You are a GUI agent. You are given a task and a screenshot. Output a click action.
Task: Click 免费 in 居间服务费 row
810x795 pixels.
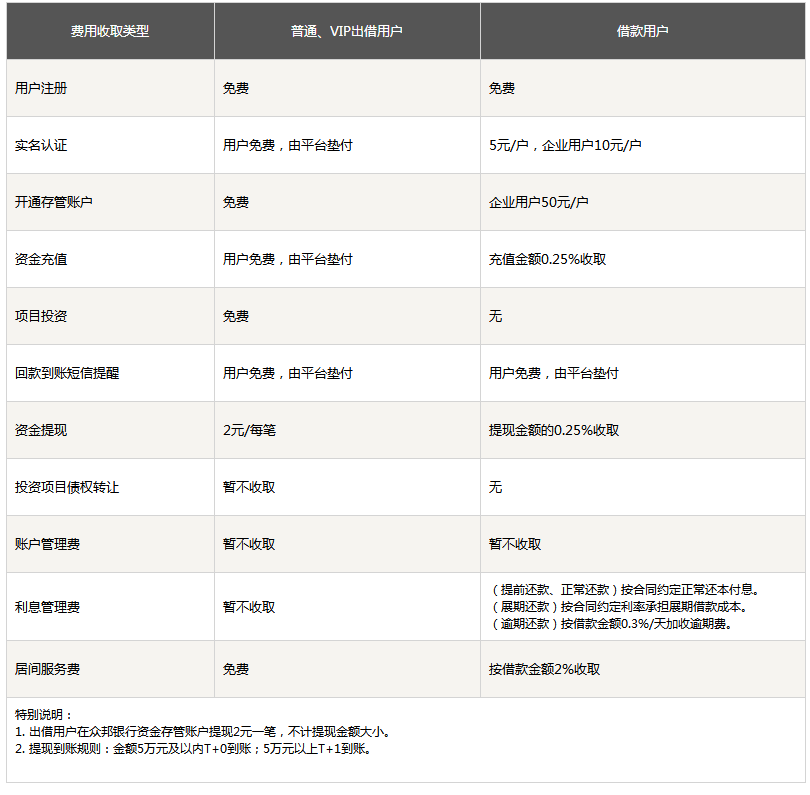236,669
